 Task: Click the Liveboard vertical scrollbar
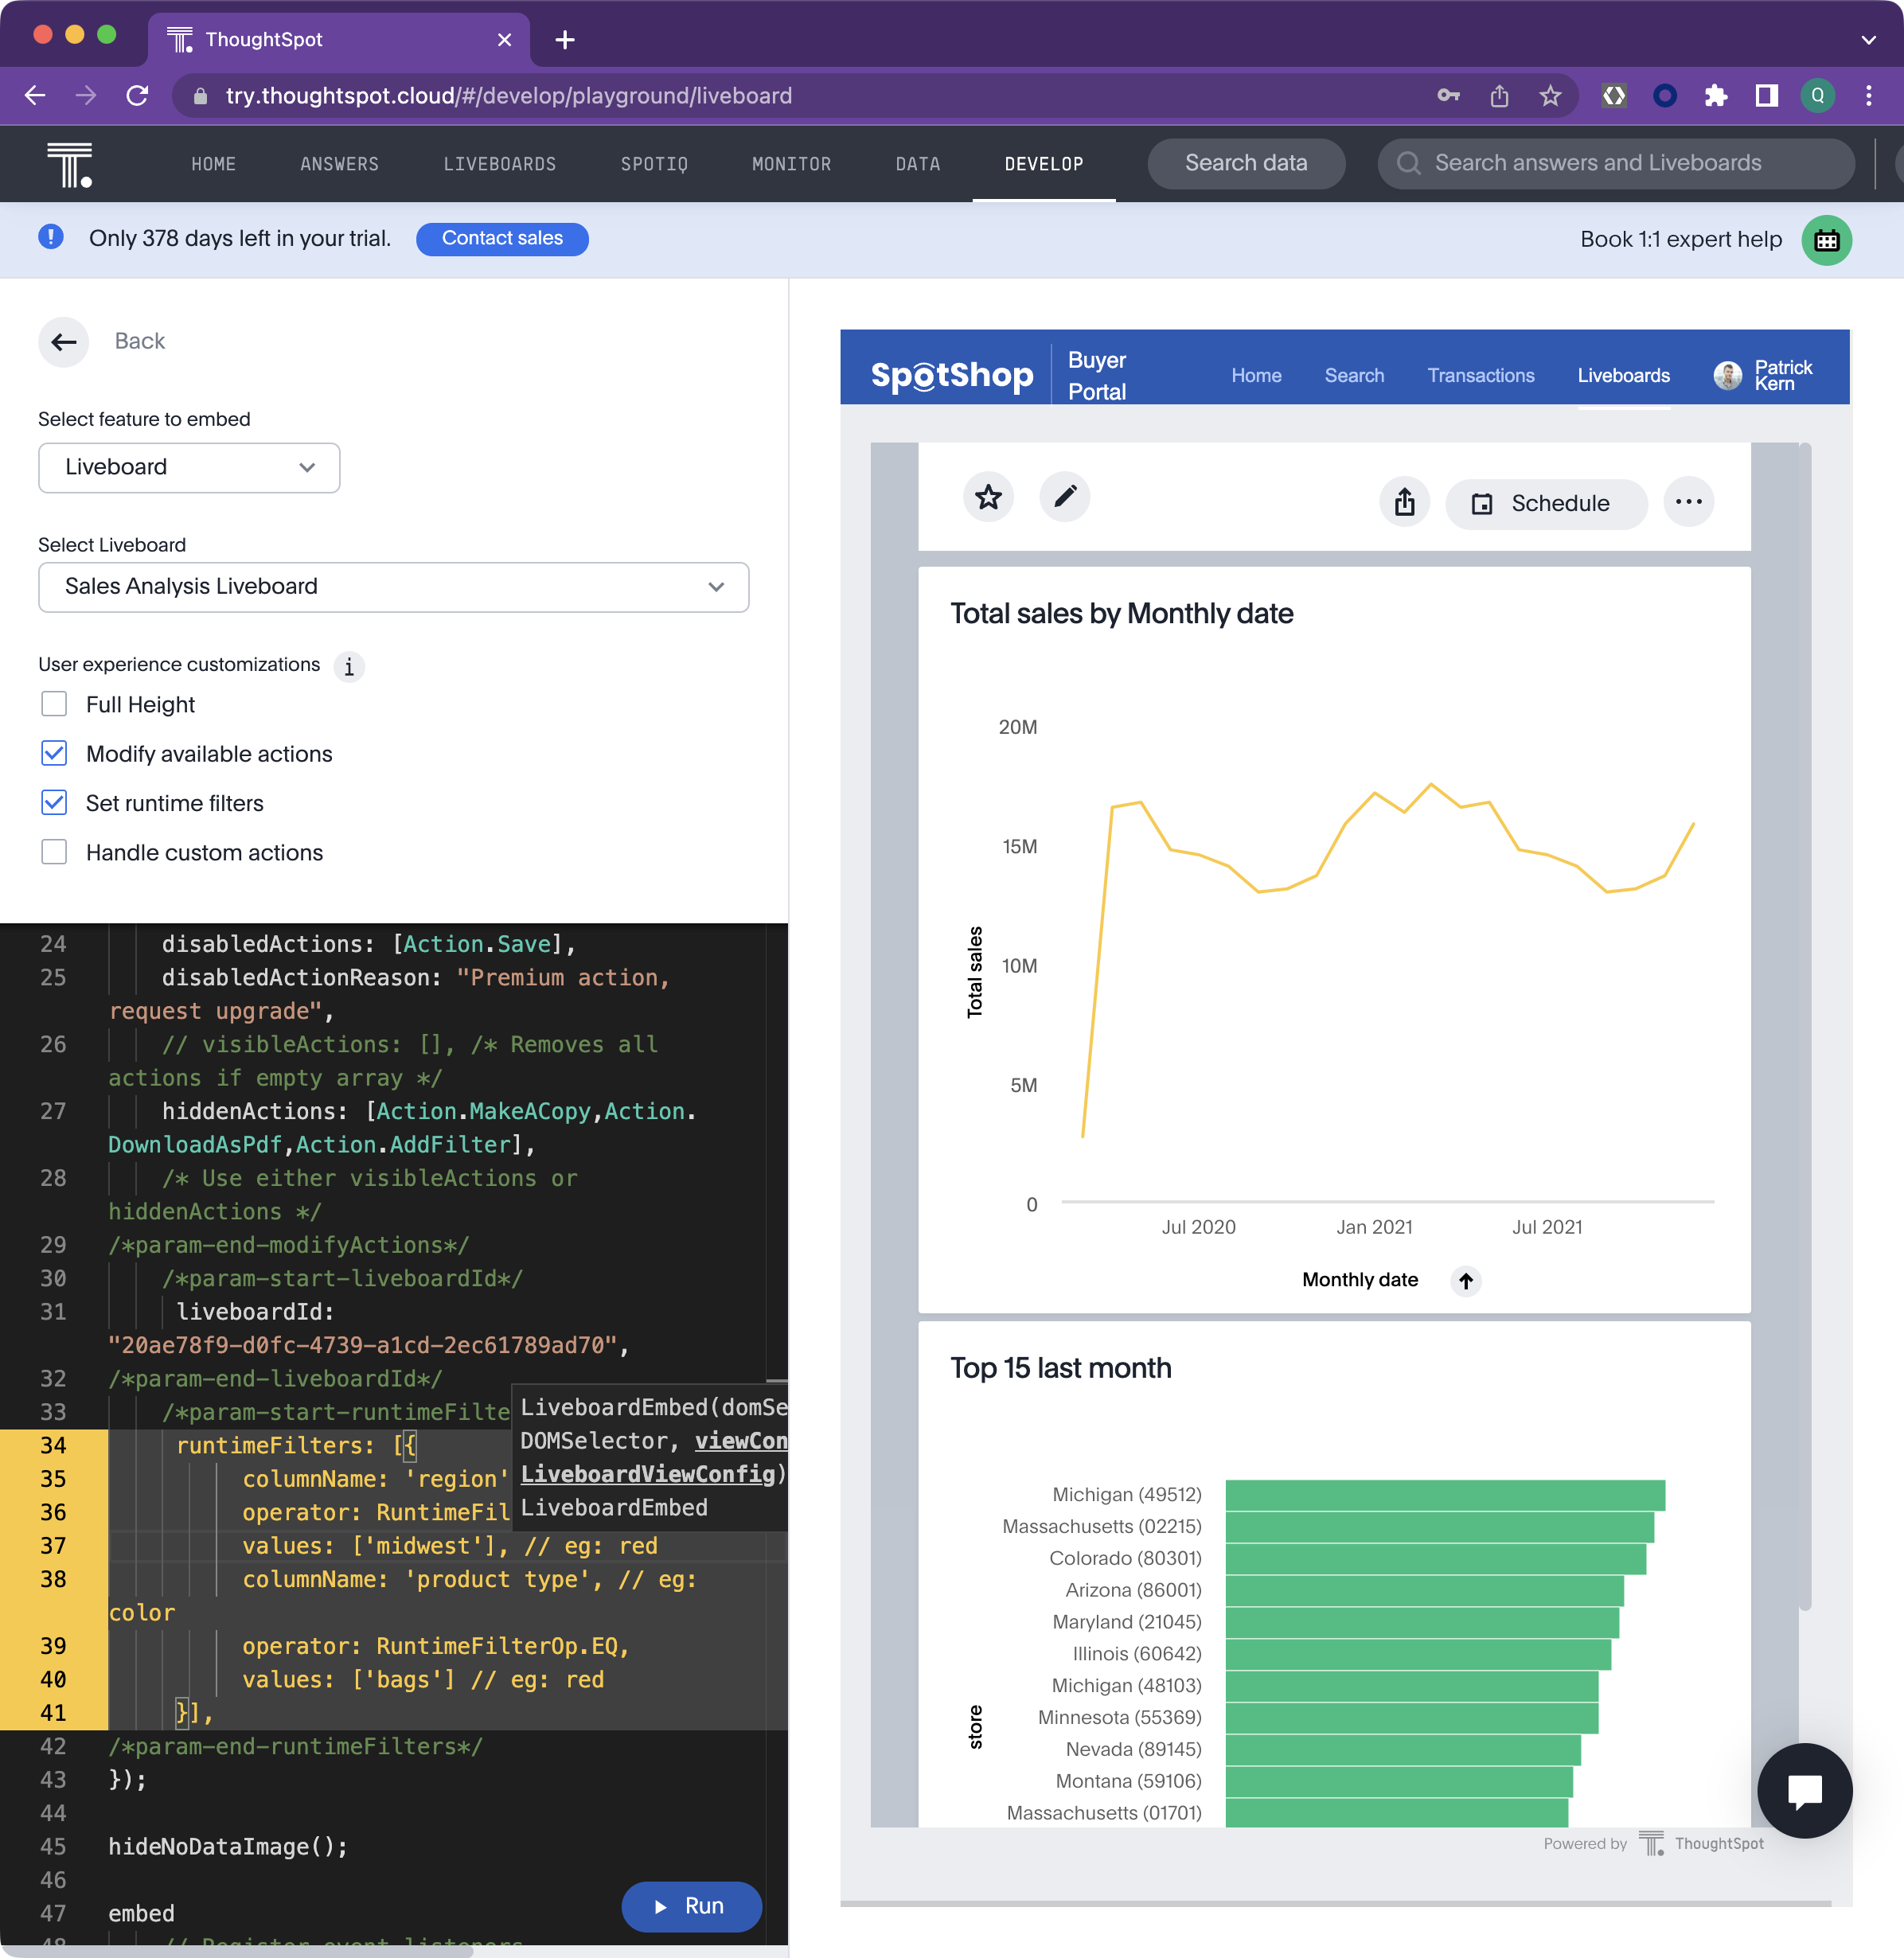(1805, 1025)
